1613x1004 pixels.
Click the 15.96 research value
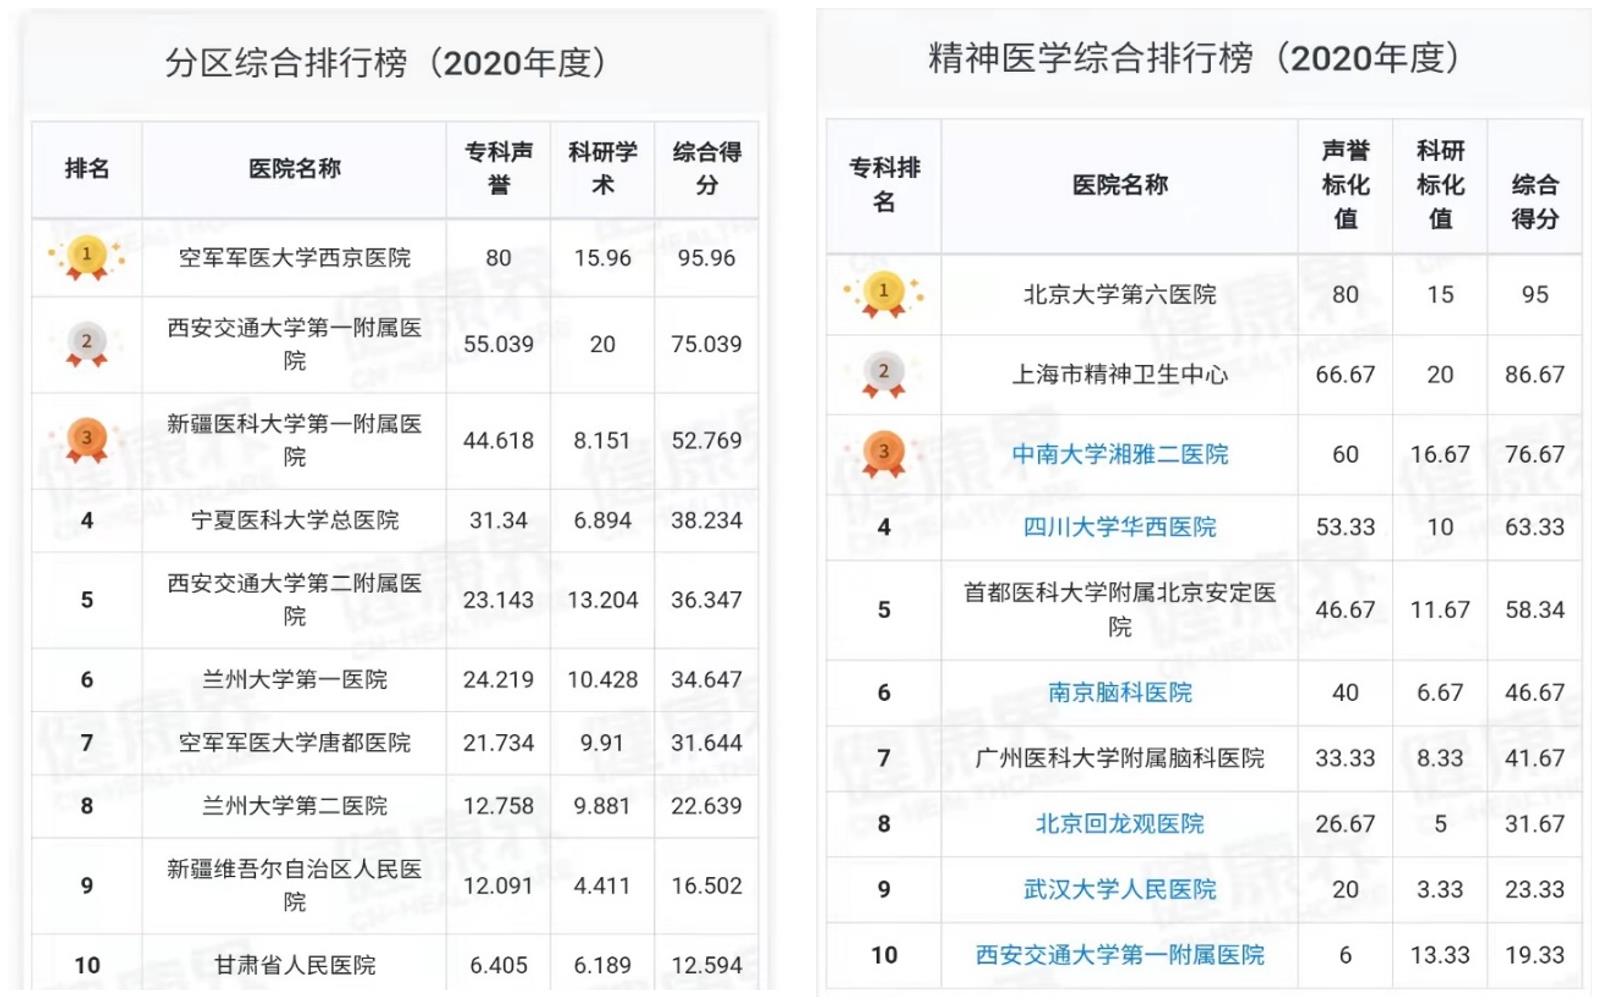603,258
